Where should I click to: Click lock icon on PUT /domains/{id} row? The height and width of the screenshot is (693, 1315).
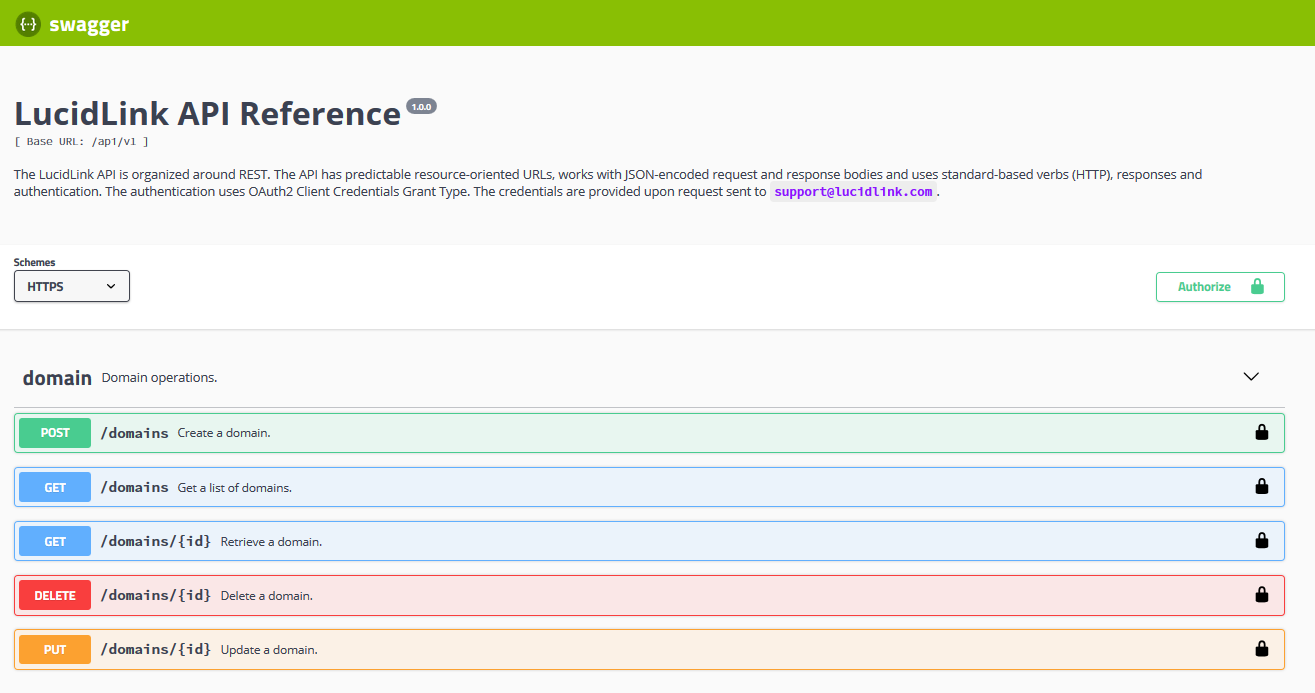(1261, 648)
